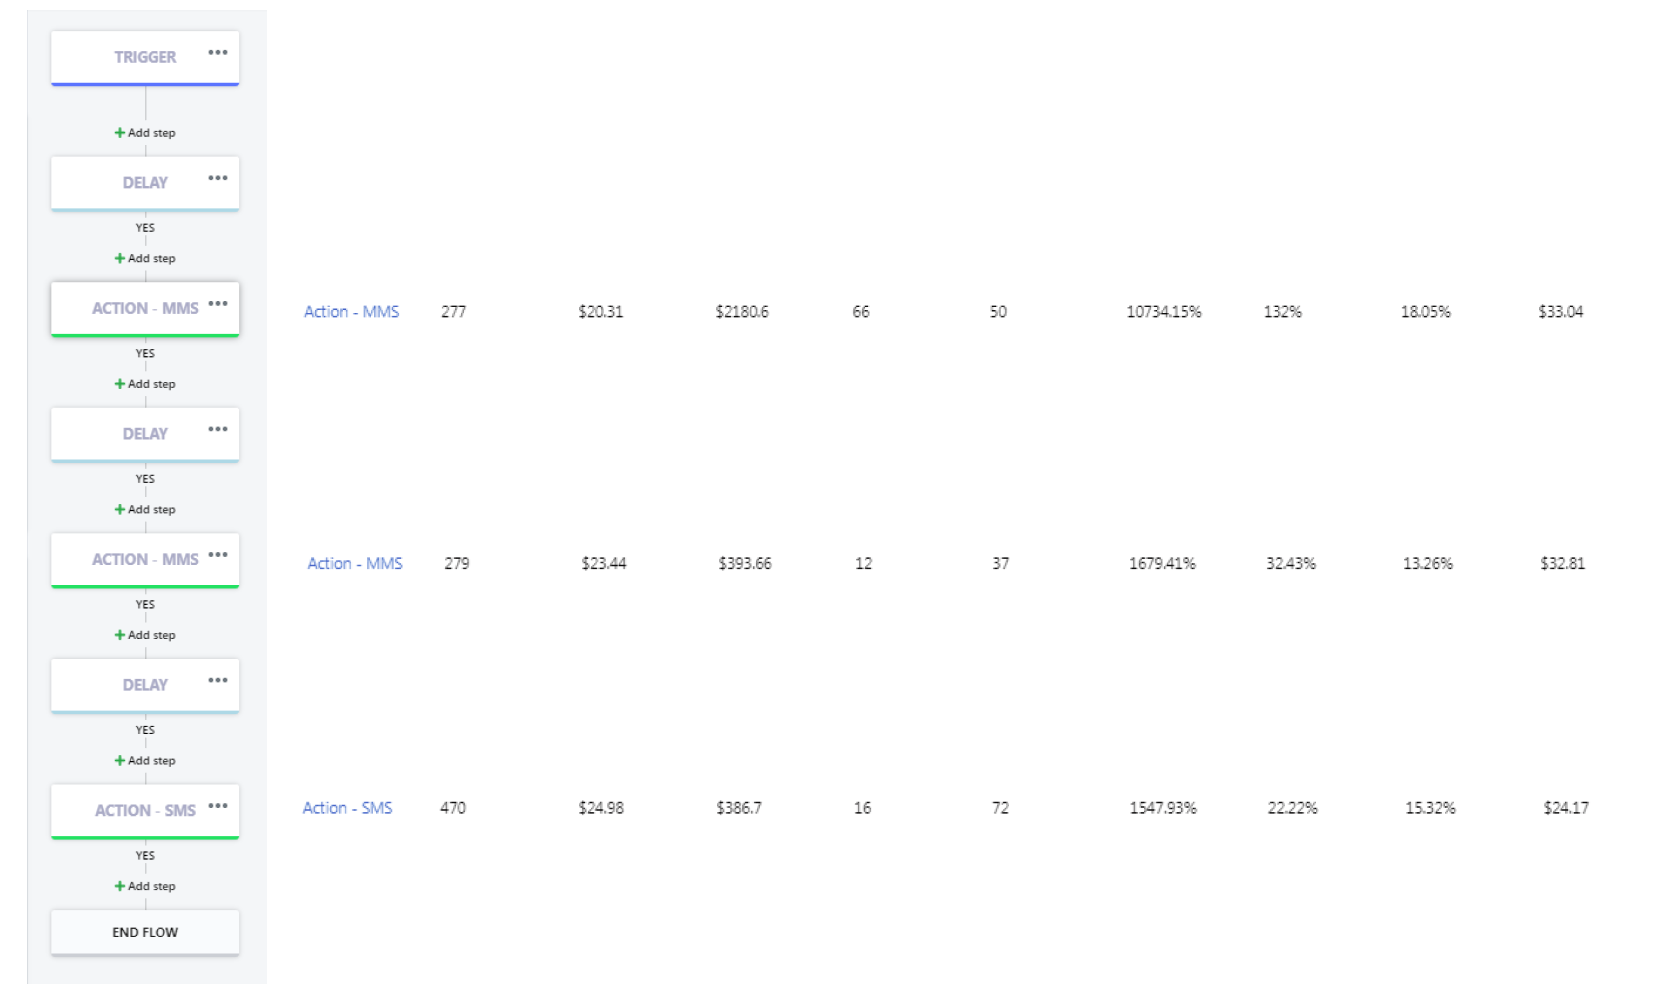Viewport: 1679px width, 997px height.
Task: Open the third DELAY step three-dot menu
Action: (x=218, y=680)
